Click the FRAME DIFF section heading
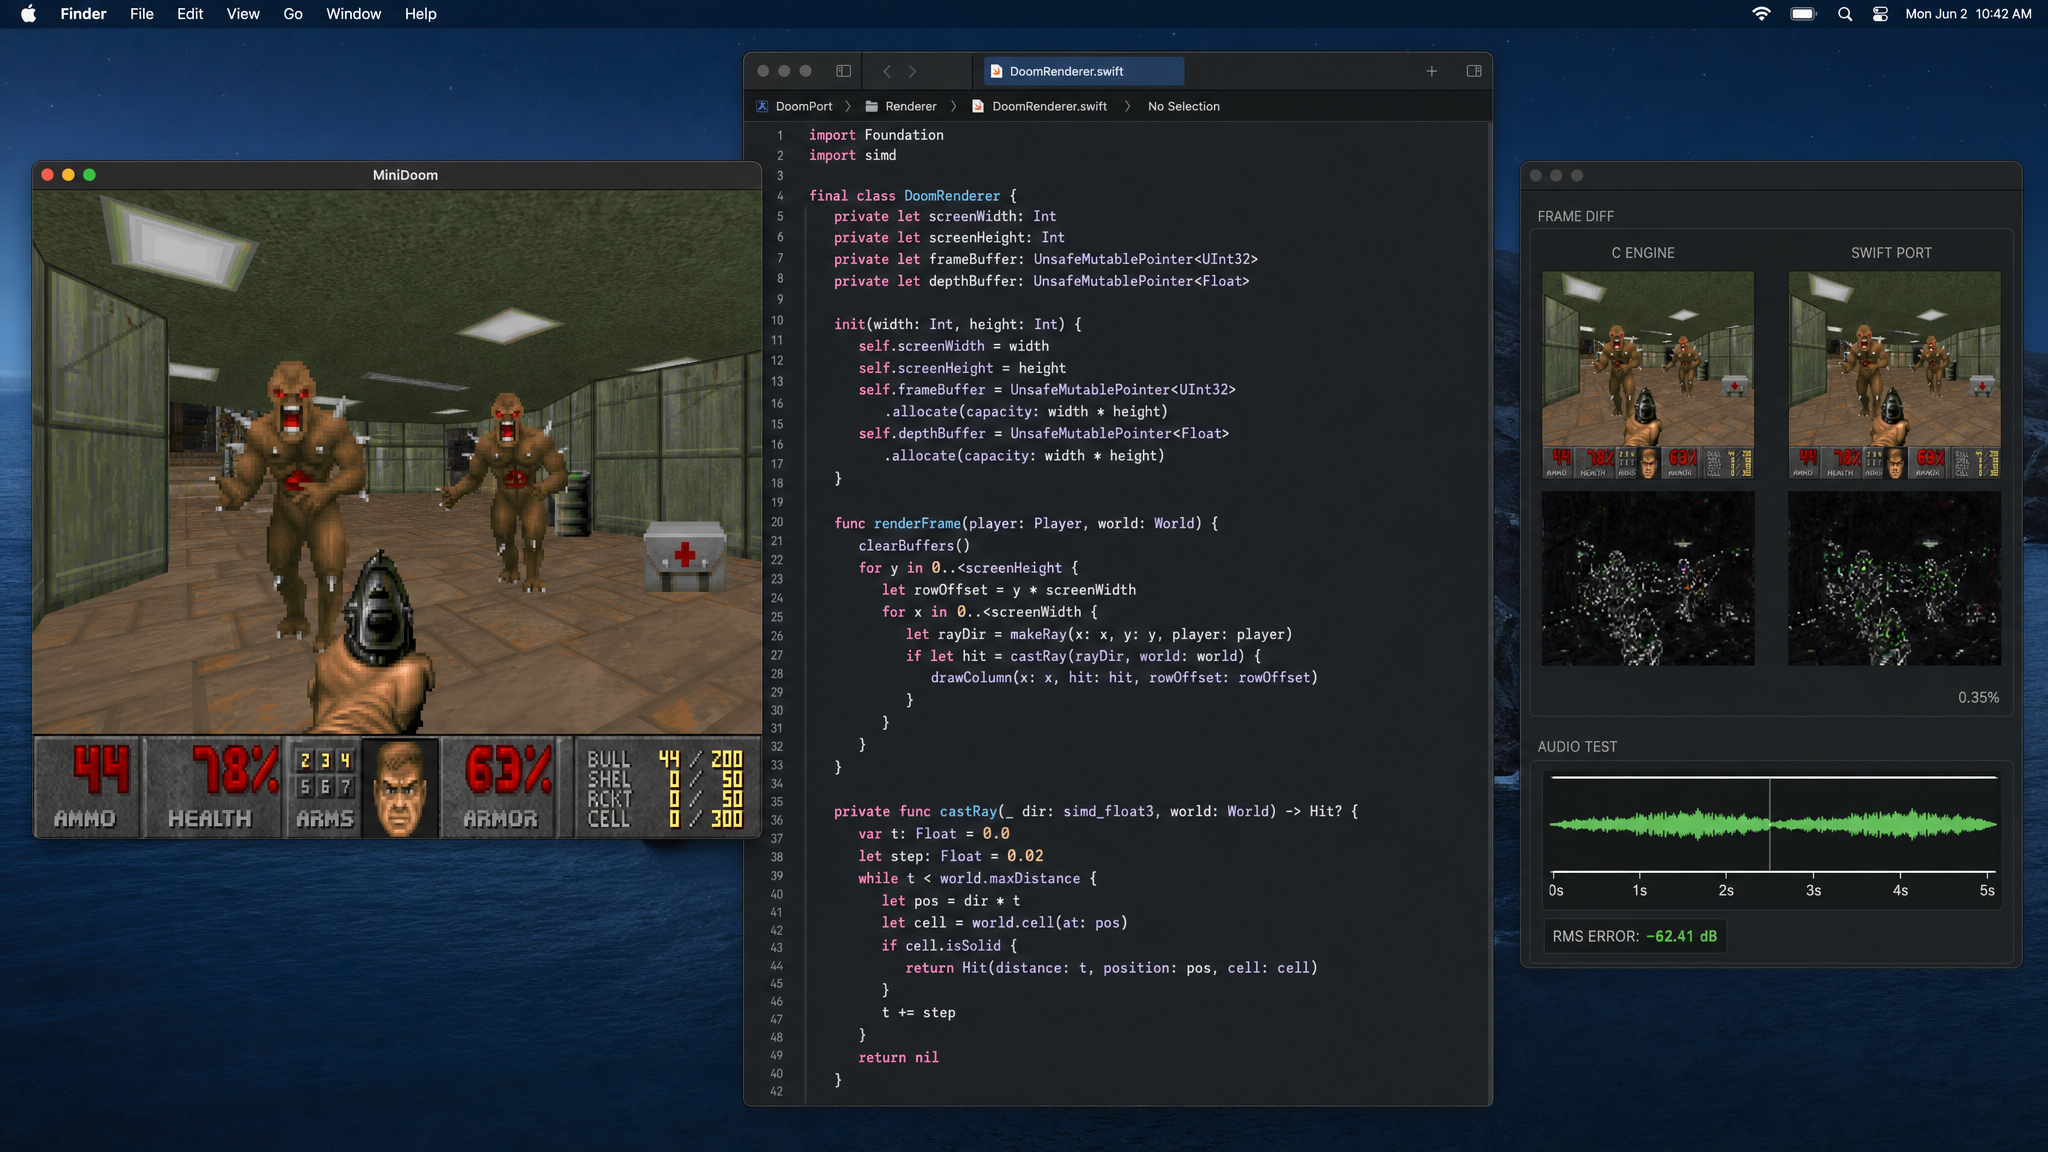The height and width of the screenshot is (1152, 2048). tap(1575, 216)
